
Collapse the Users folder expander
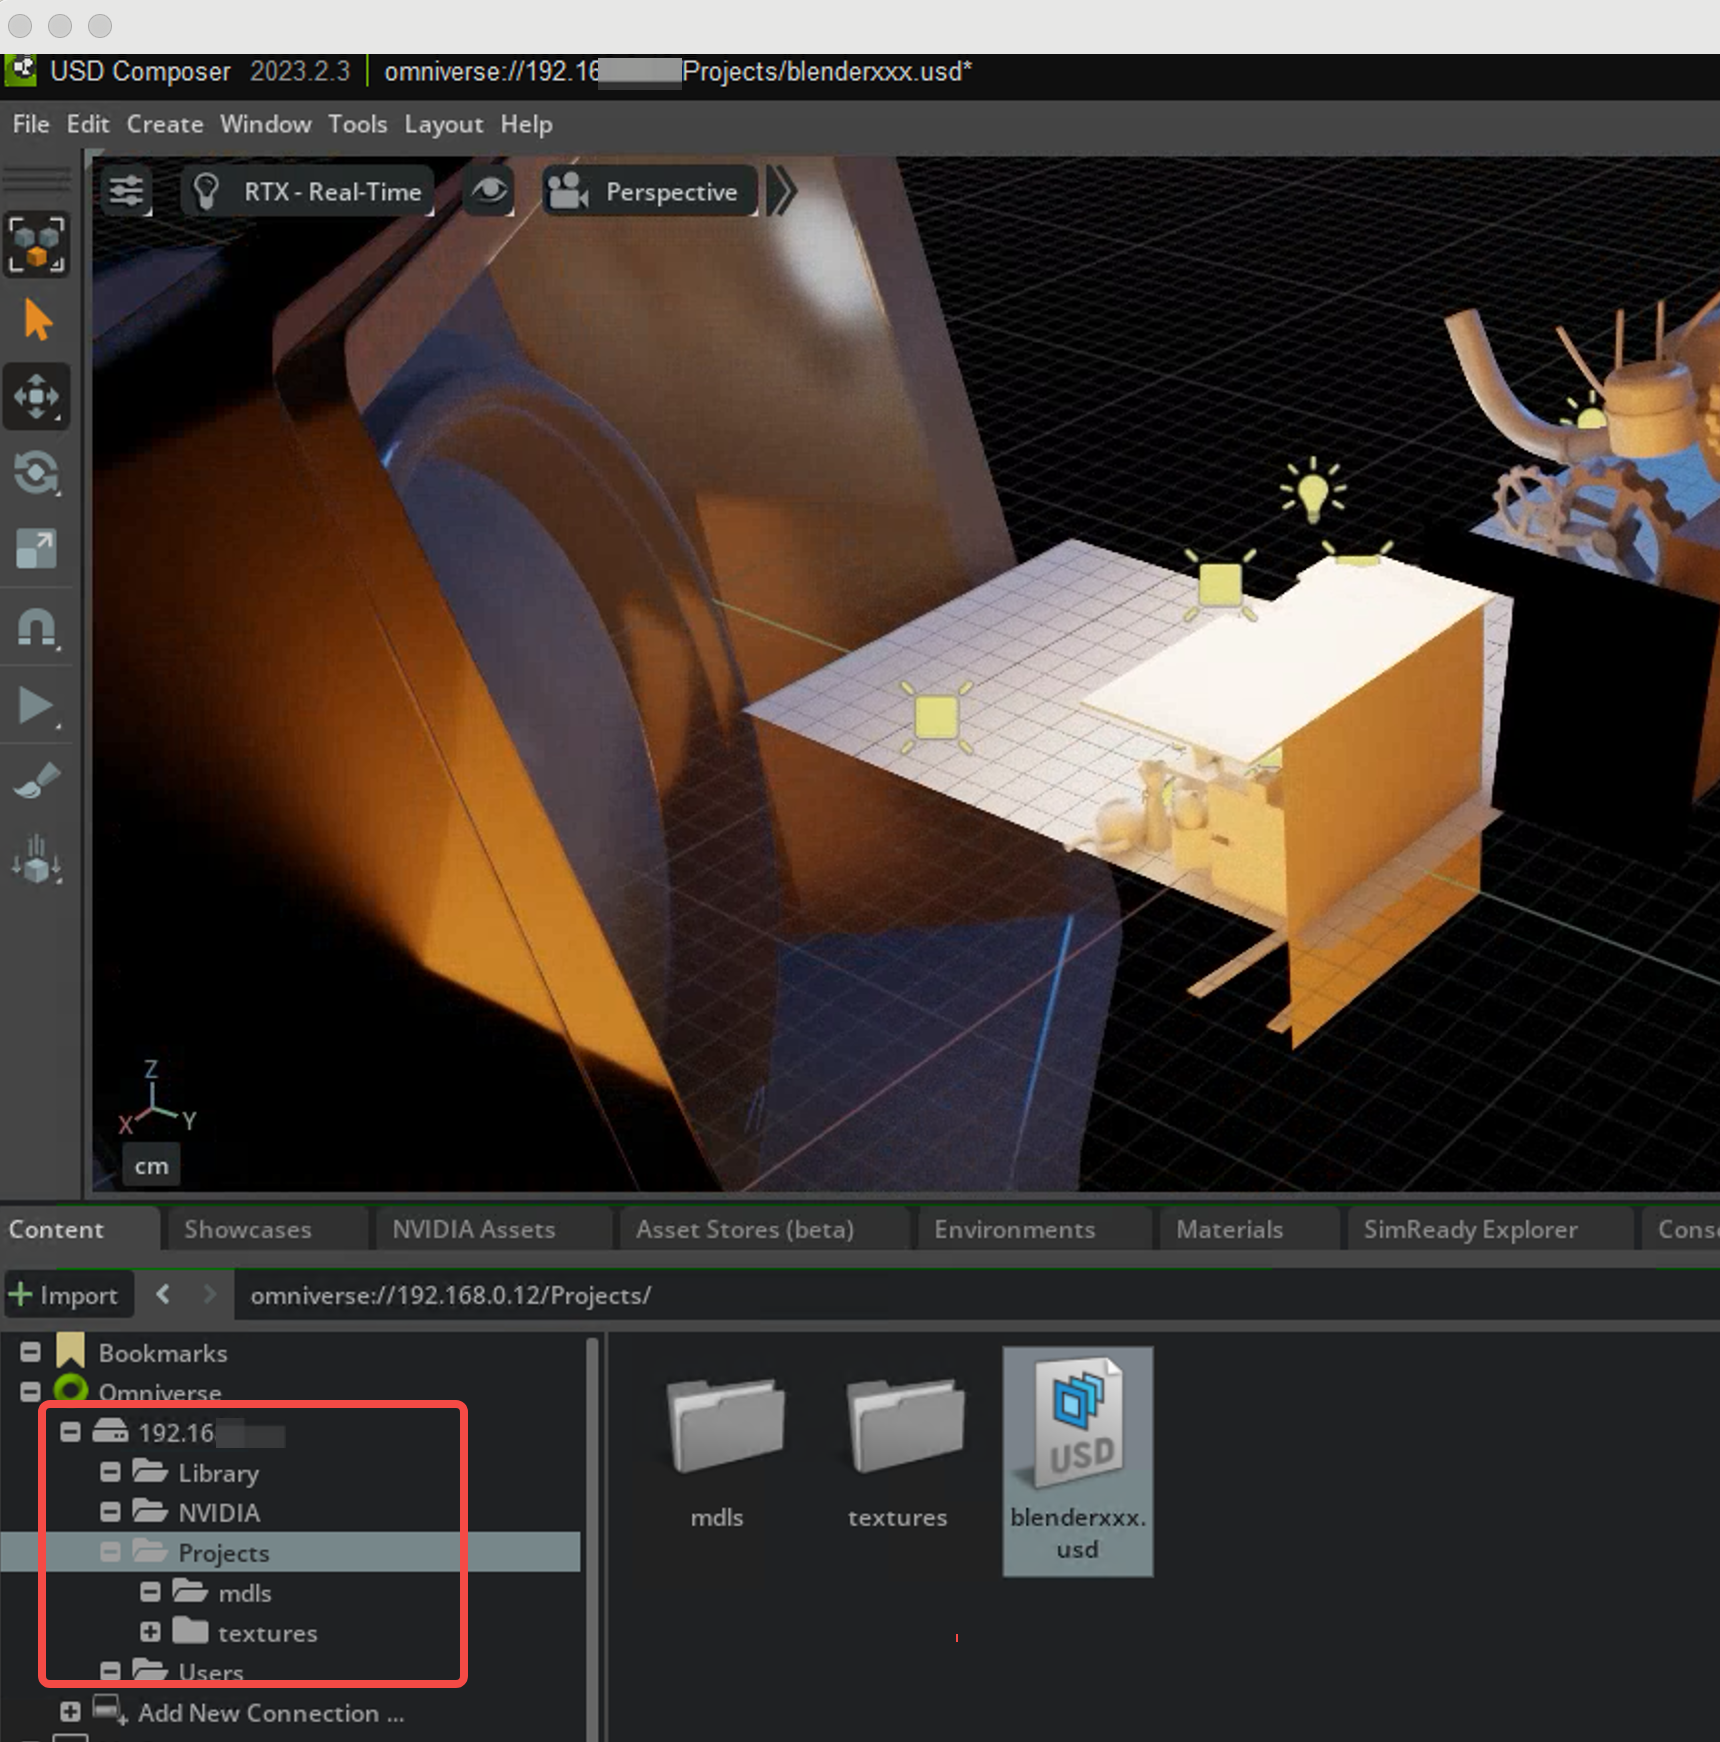[110, 1671]
